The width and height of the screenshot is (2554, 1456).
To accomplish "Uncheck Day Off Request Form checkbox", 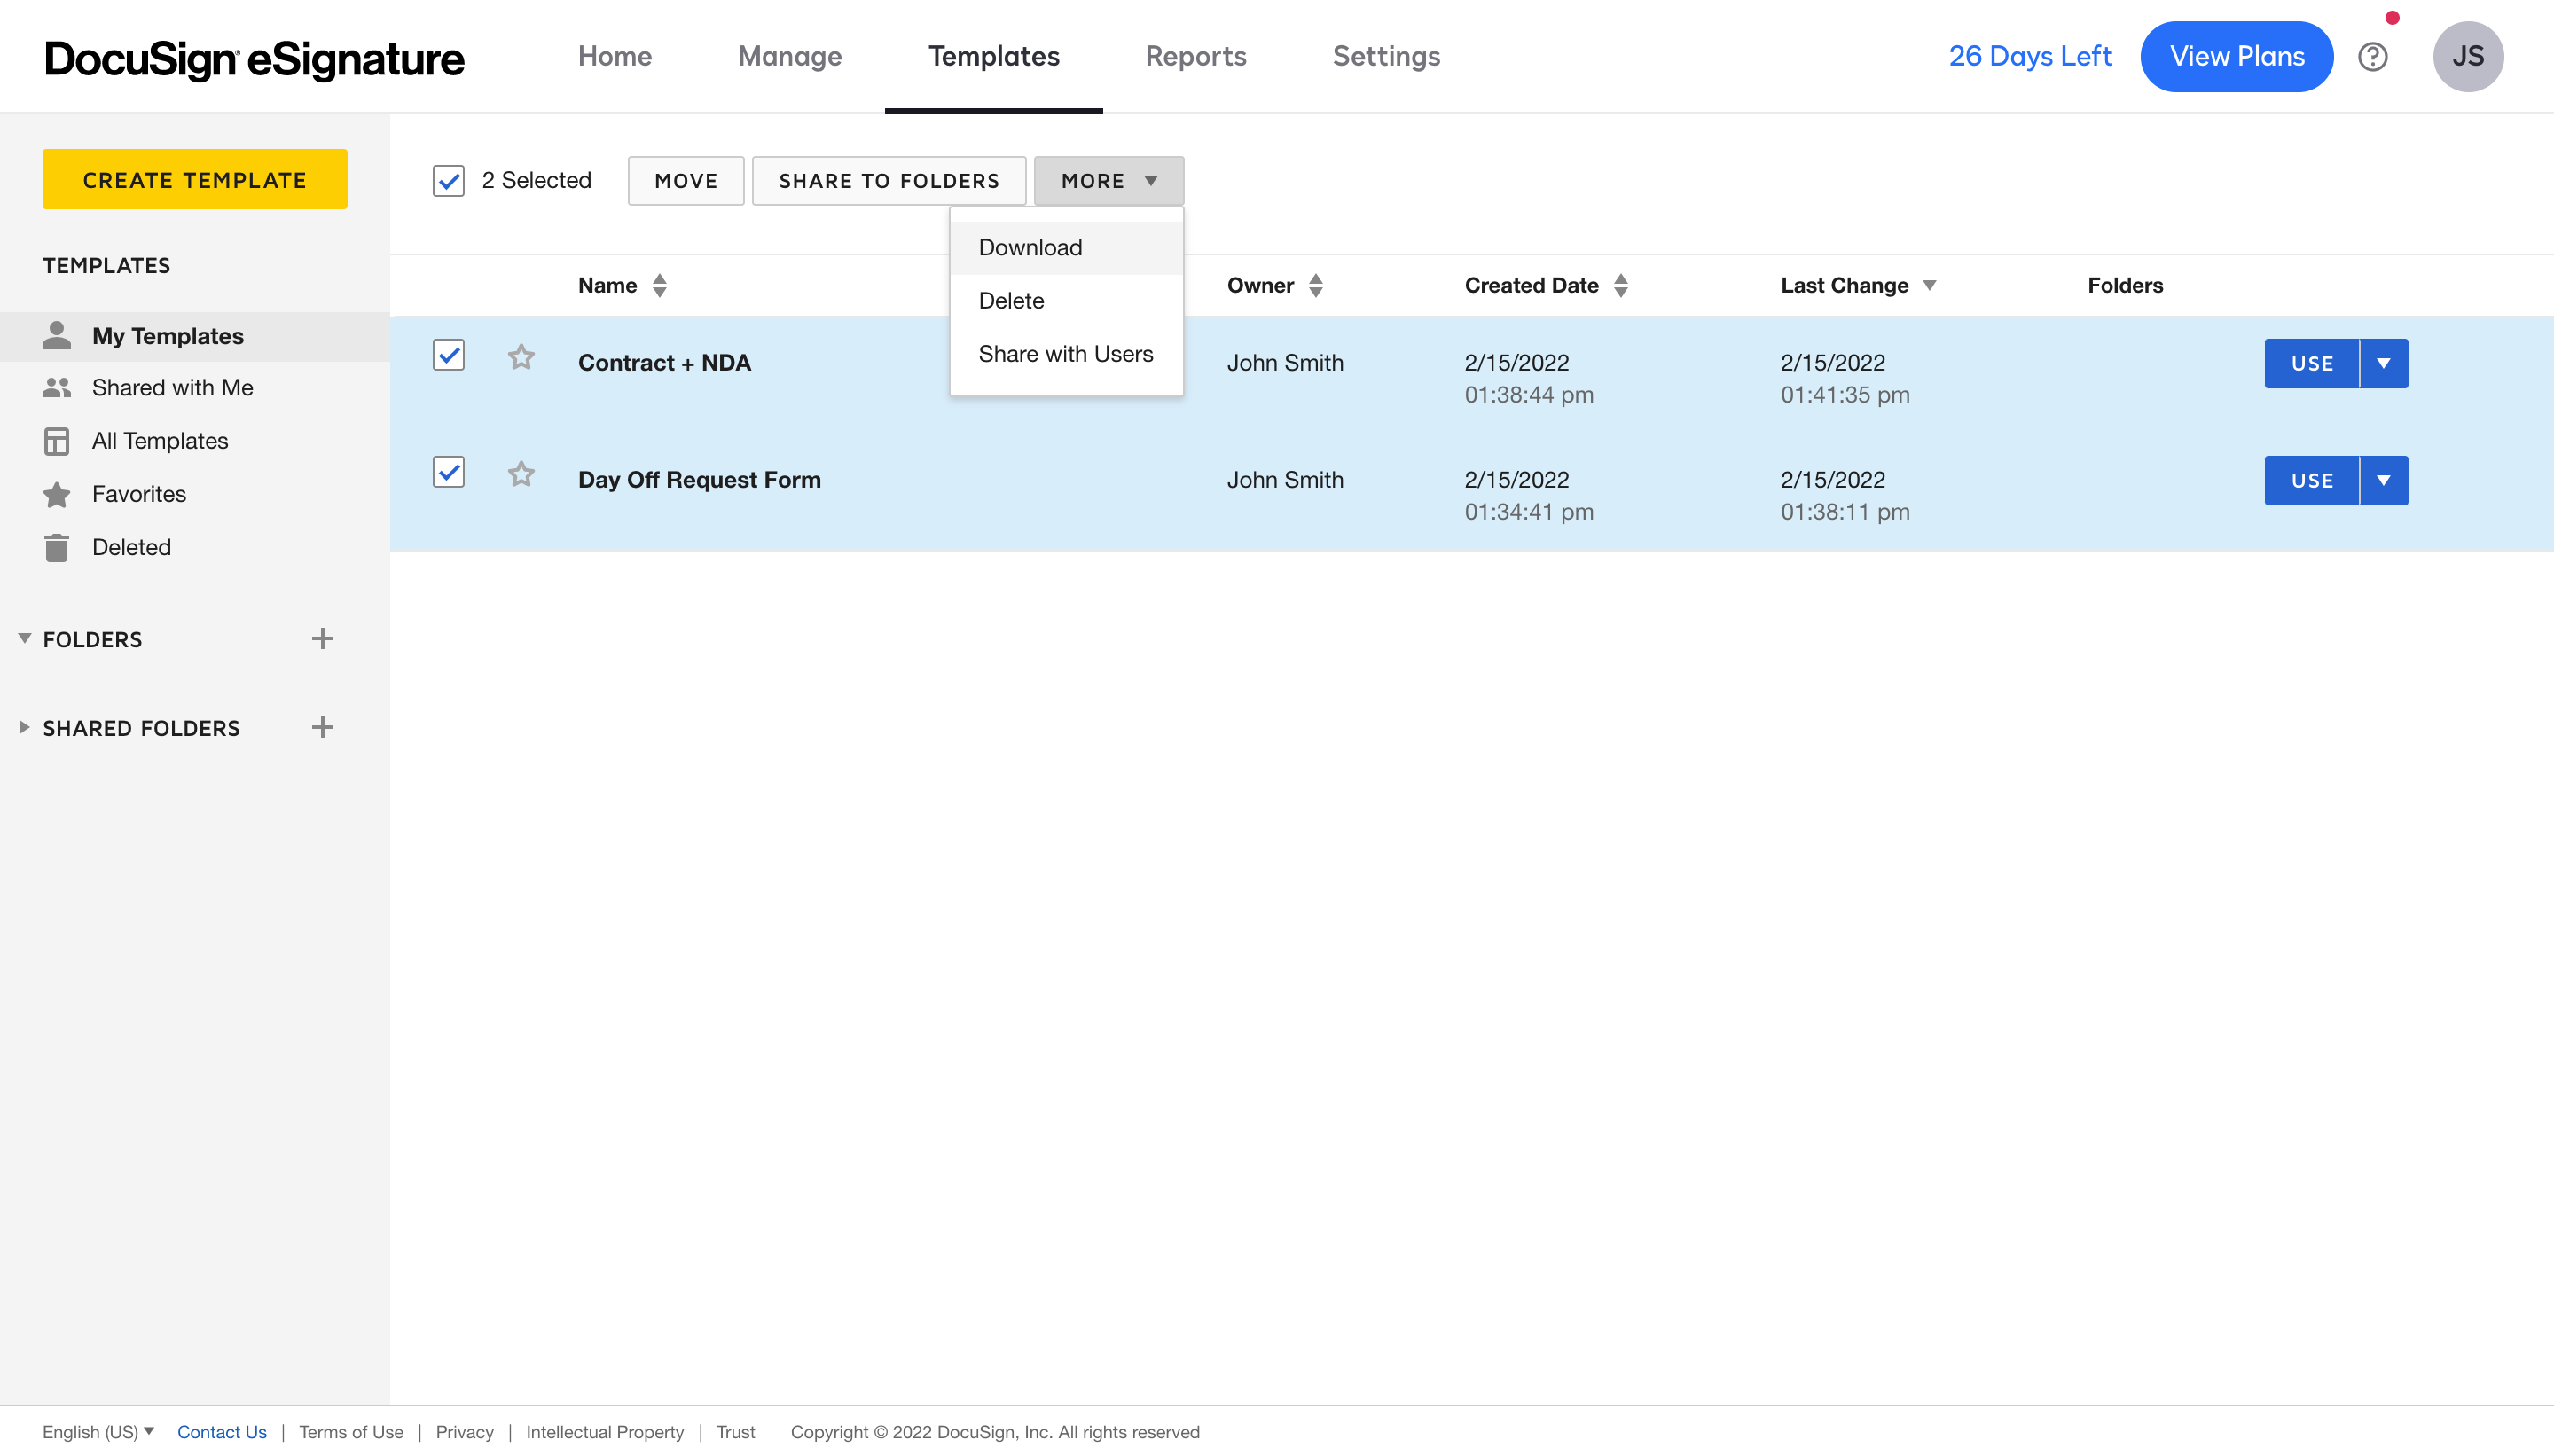I will 448,472.
